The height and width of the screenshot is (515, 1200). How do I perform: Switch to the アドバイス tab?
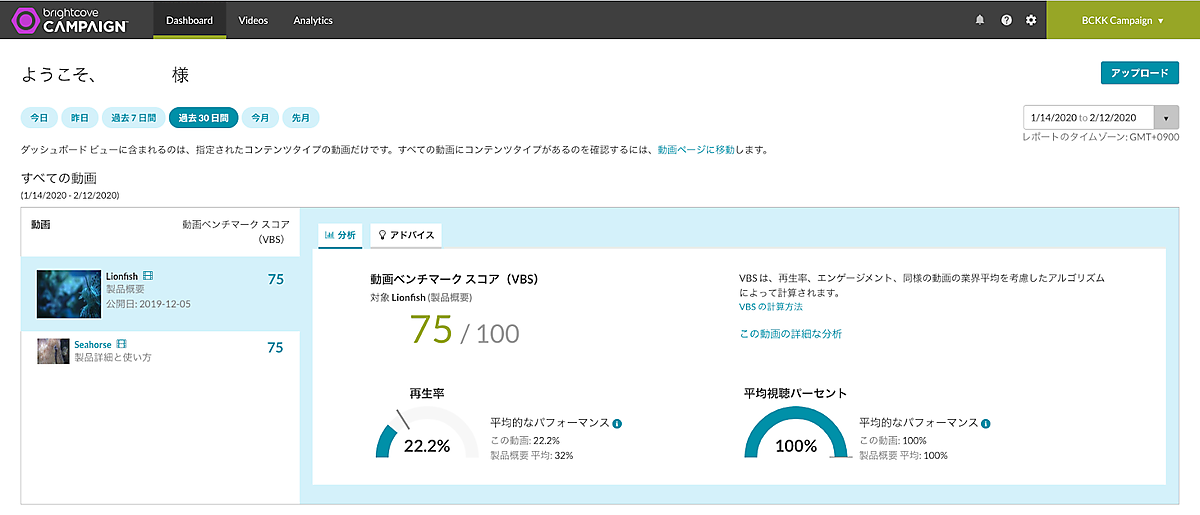point(405,235)
